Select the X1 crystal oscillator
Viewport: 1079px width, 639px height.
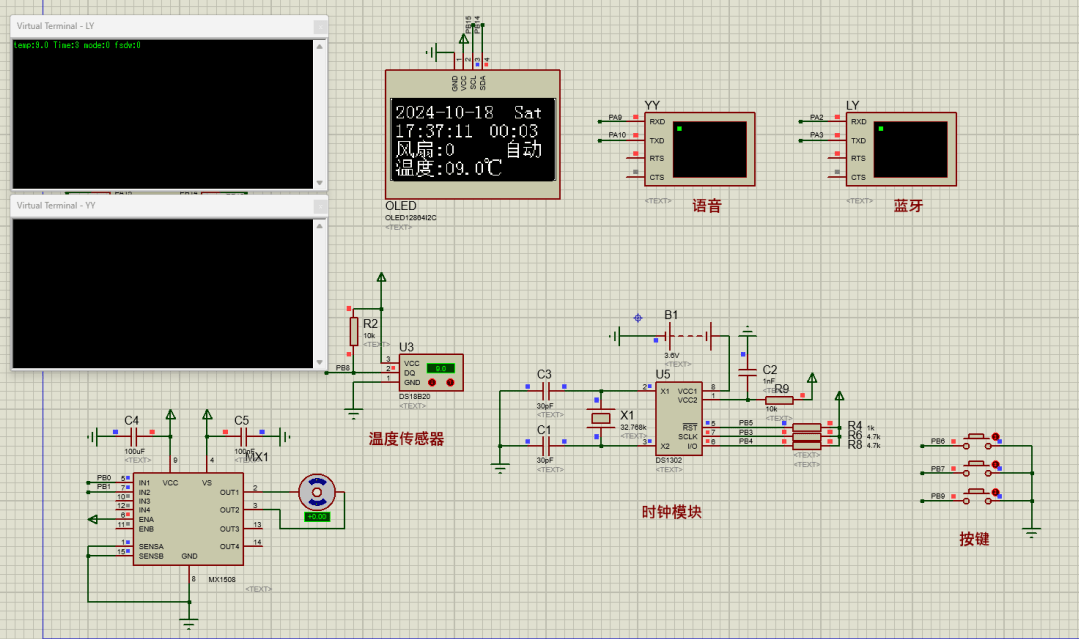pyautogui.click(x=600, y=418)
